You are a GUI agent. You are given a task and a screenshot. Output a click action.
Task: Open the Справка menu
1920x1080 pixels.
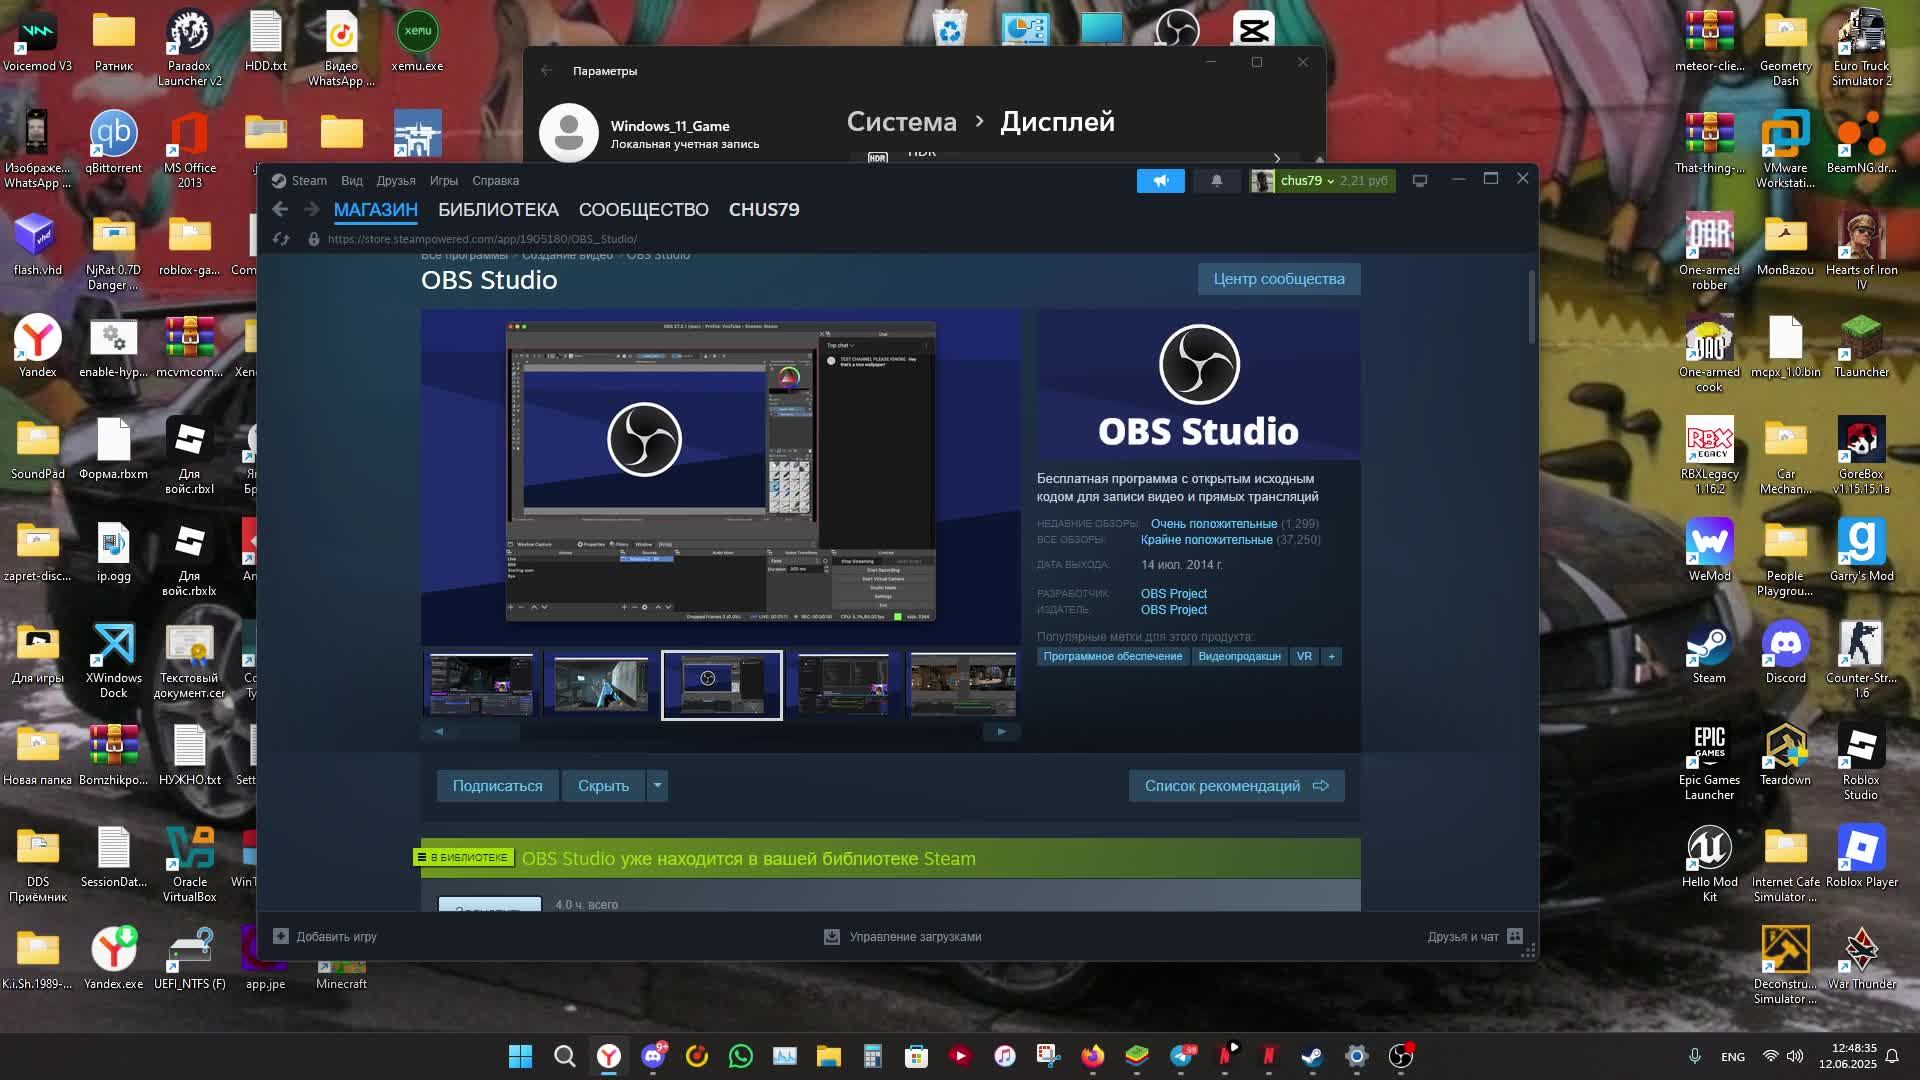coord(495,181)
